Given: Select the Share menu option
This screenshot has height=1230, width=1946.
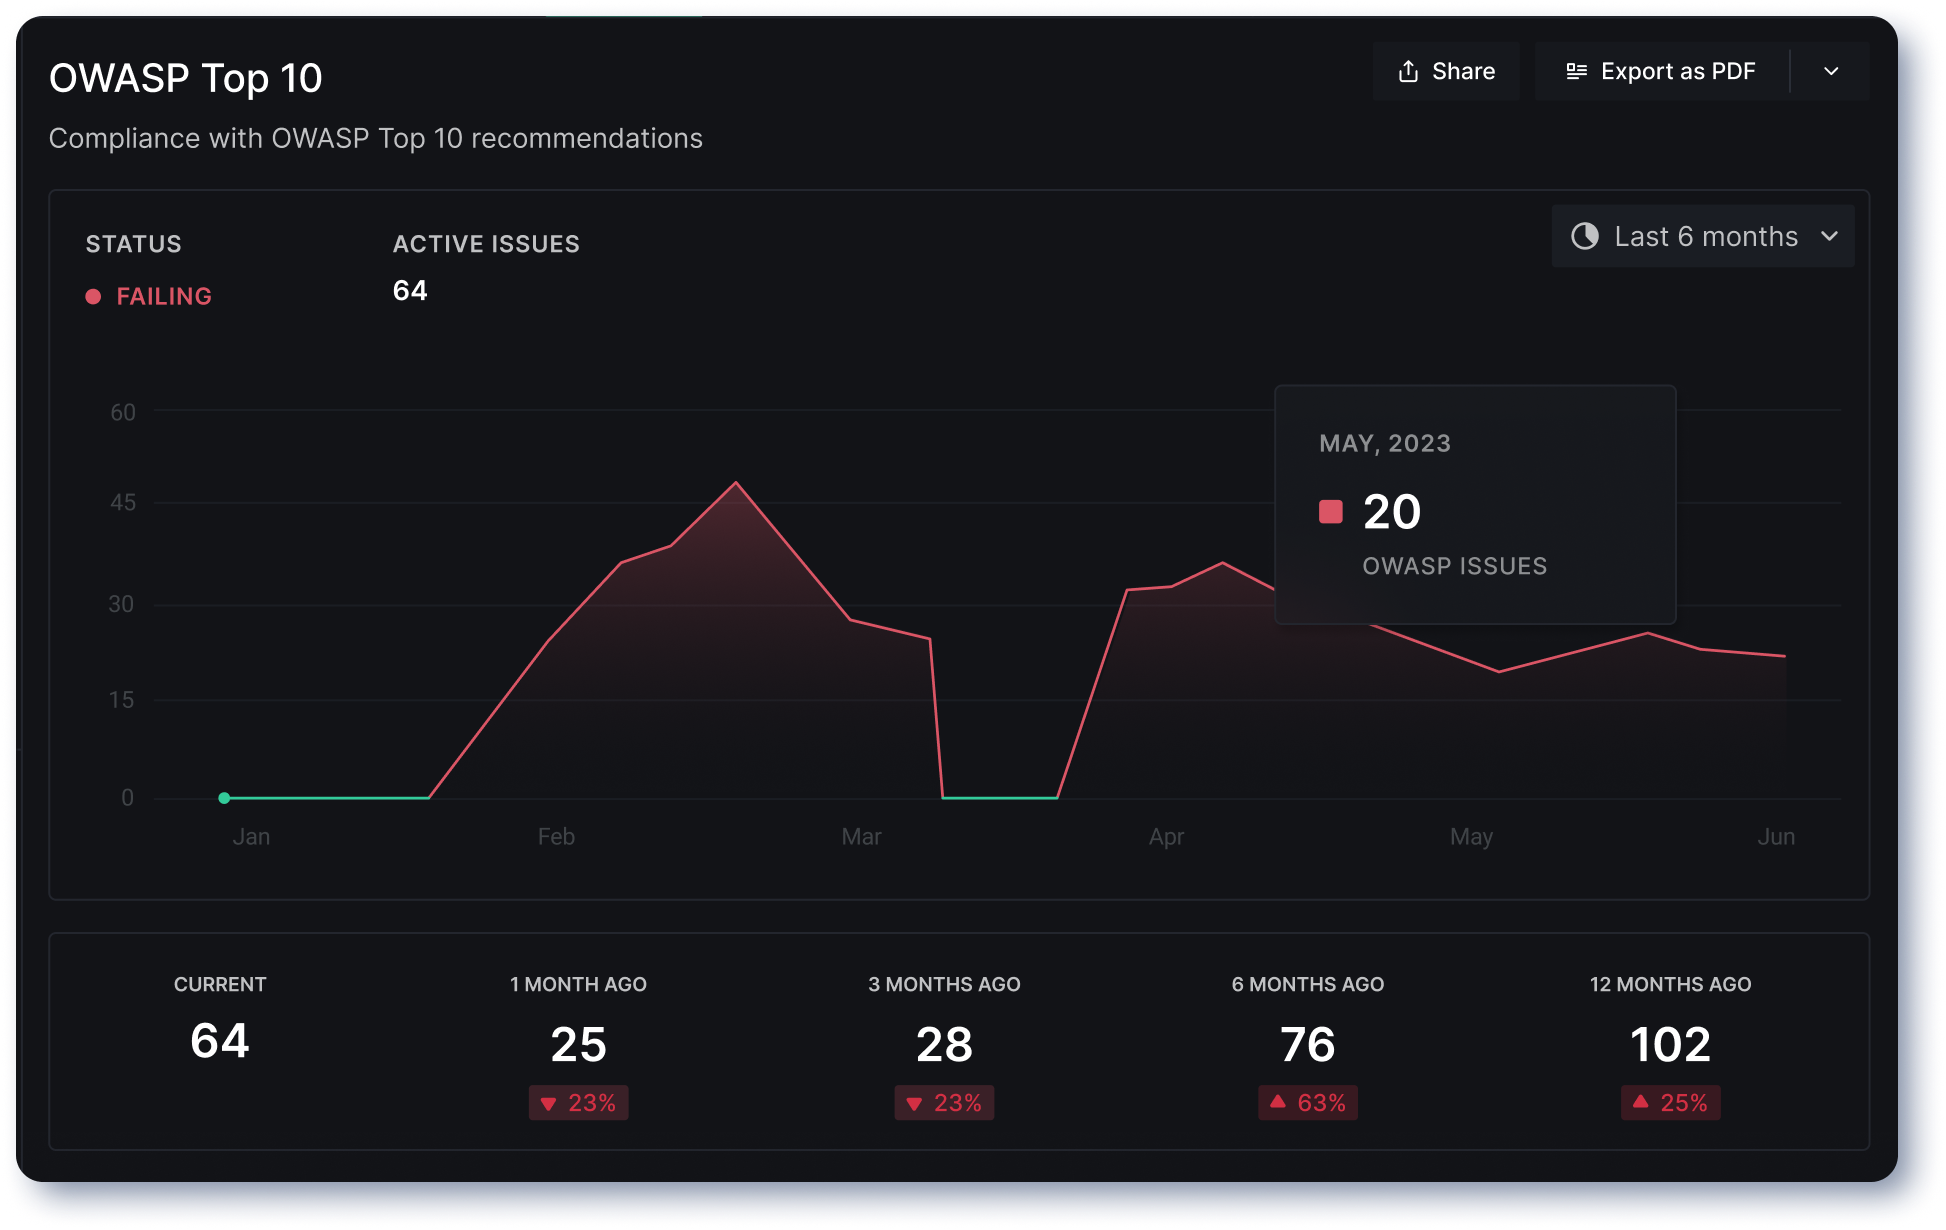Looking at the screenshot, I should click(1445, 71).
